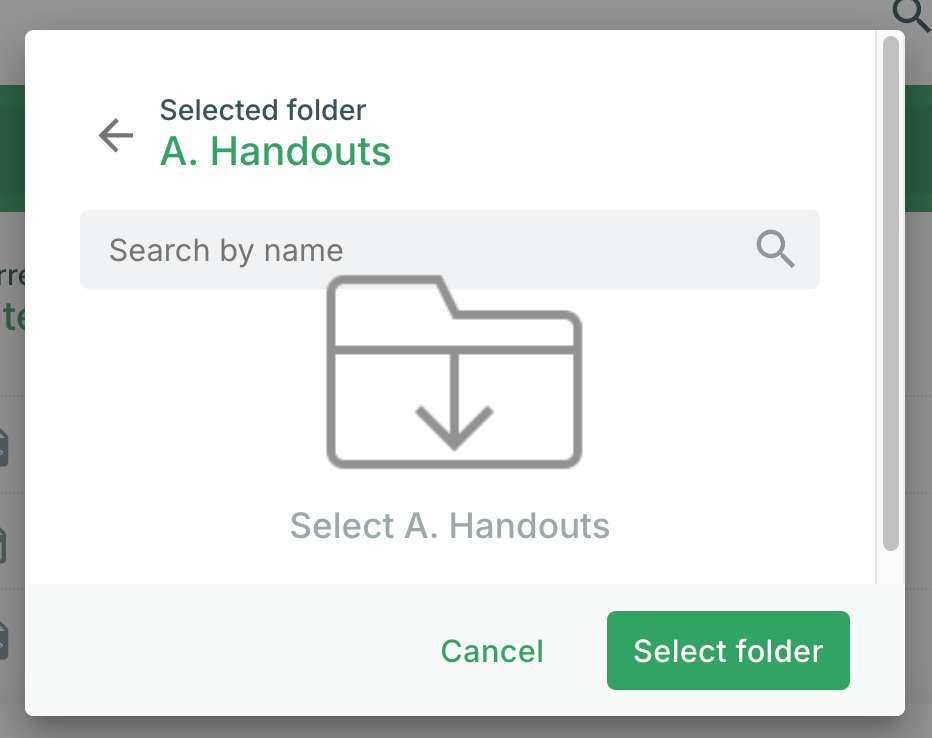Click the middle partially hidden icon at left edge
The width and height of the screenshot is (932, 738).
click(4, 544)
